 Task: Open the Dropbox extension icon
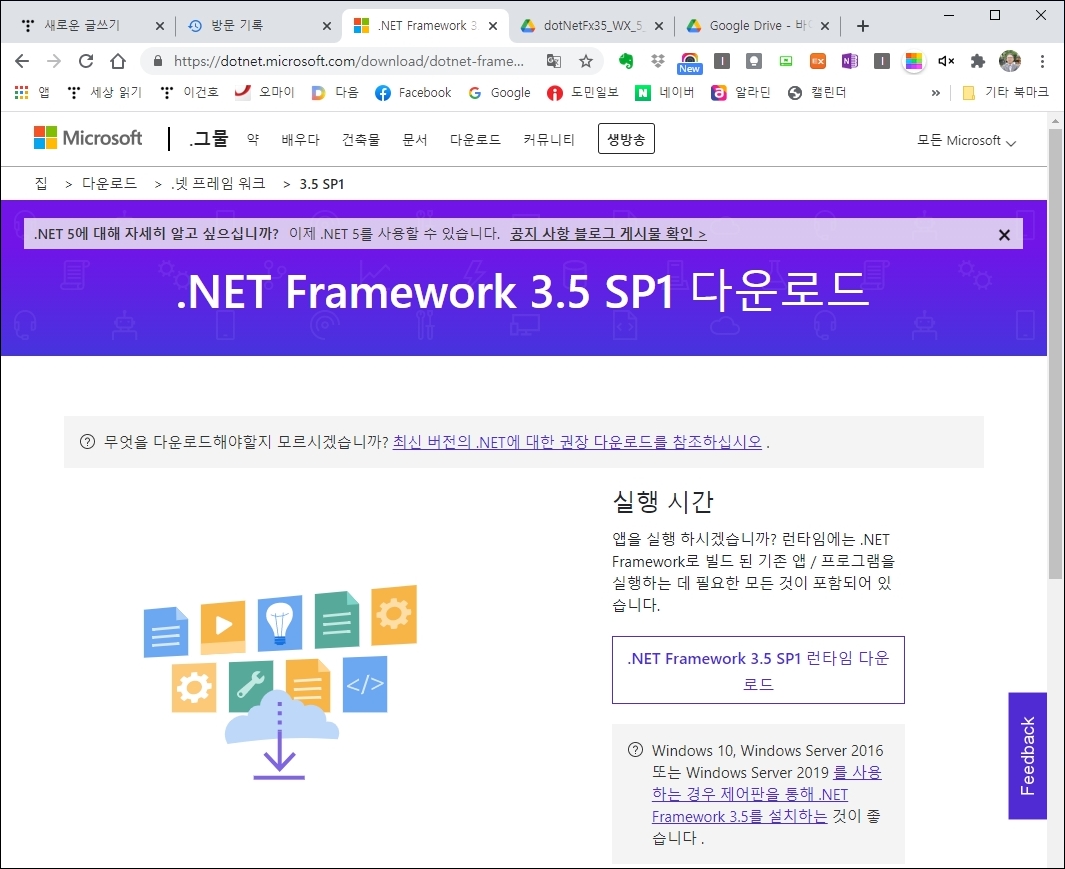[657, 61]
